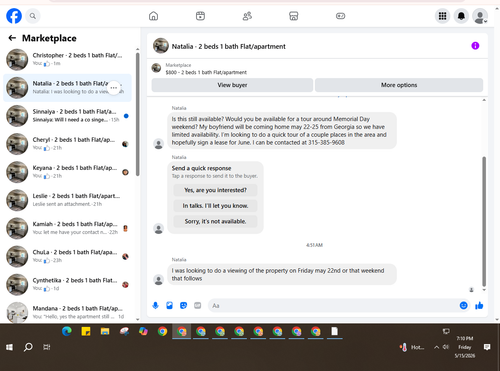Image resolution: width=500 pixels, height=371 pixels.
Task: Click the Natalia chat header title
Action: [x=229, y=46]
